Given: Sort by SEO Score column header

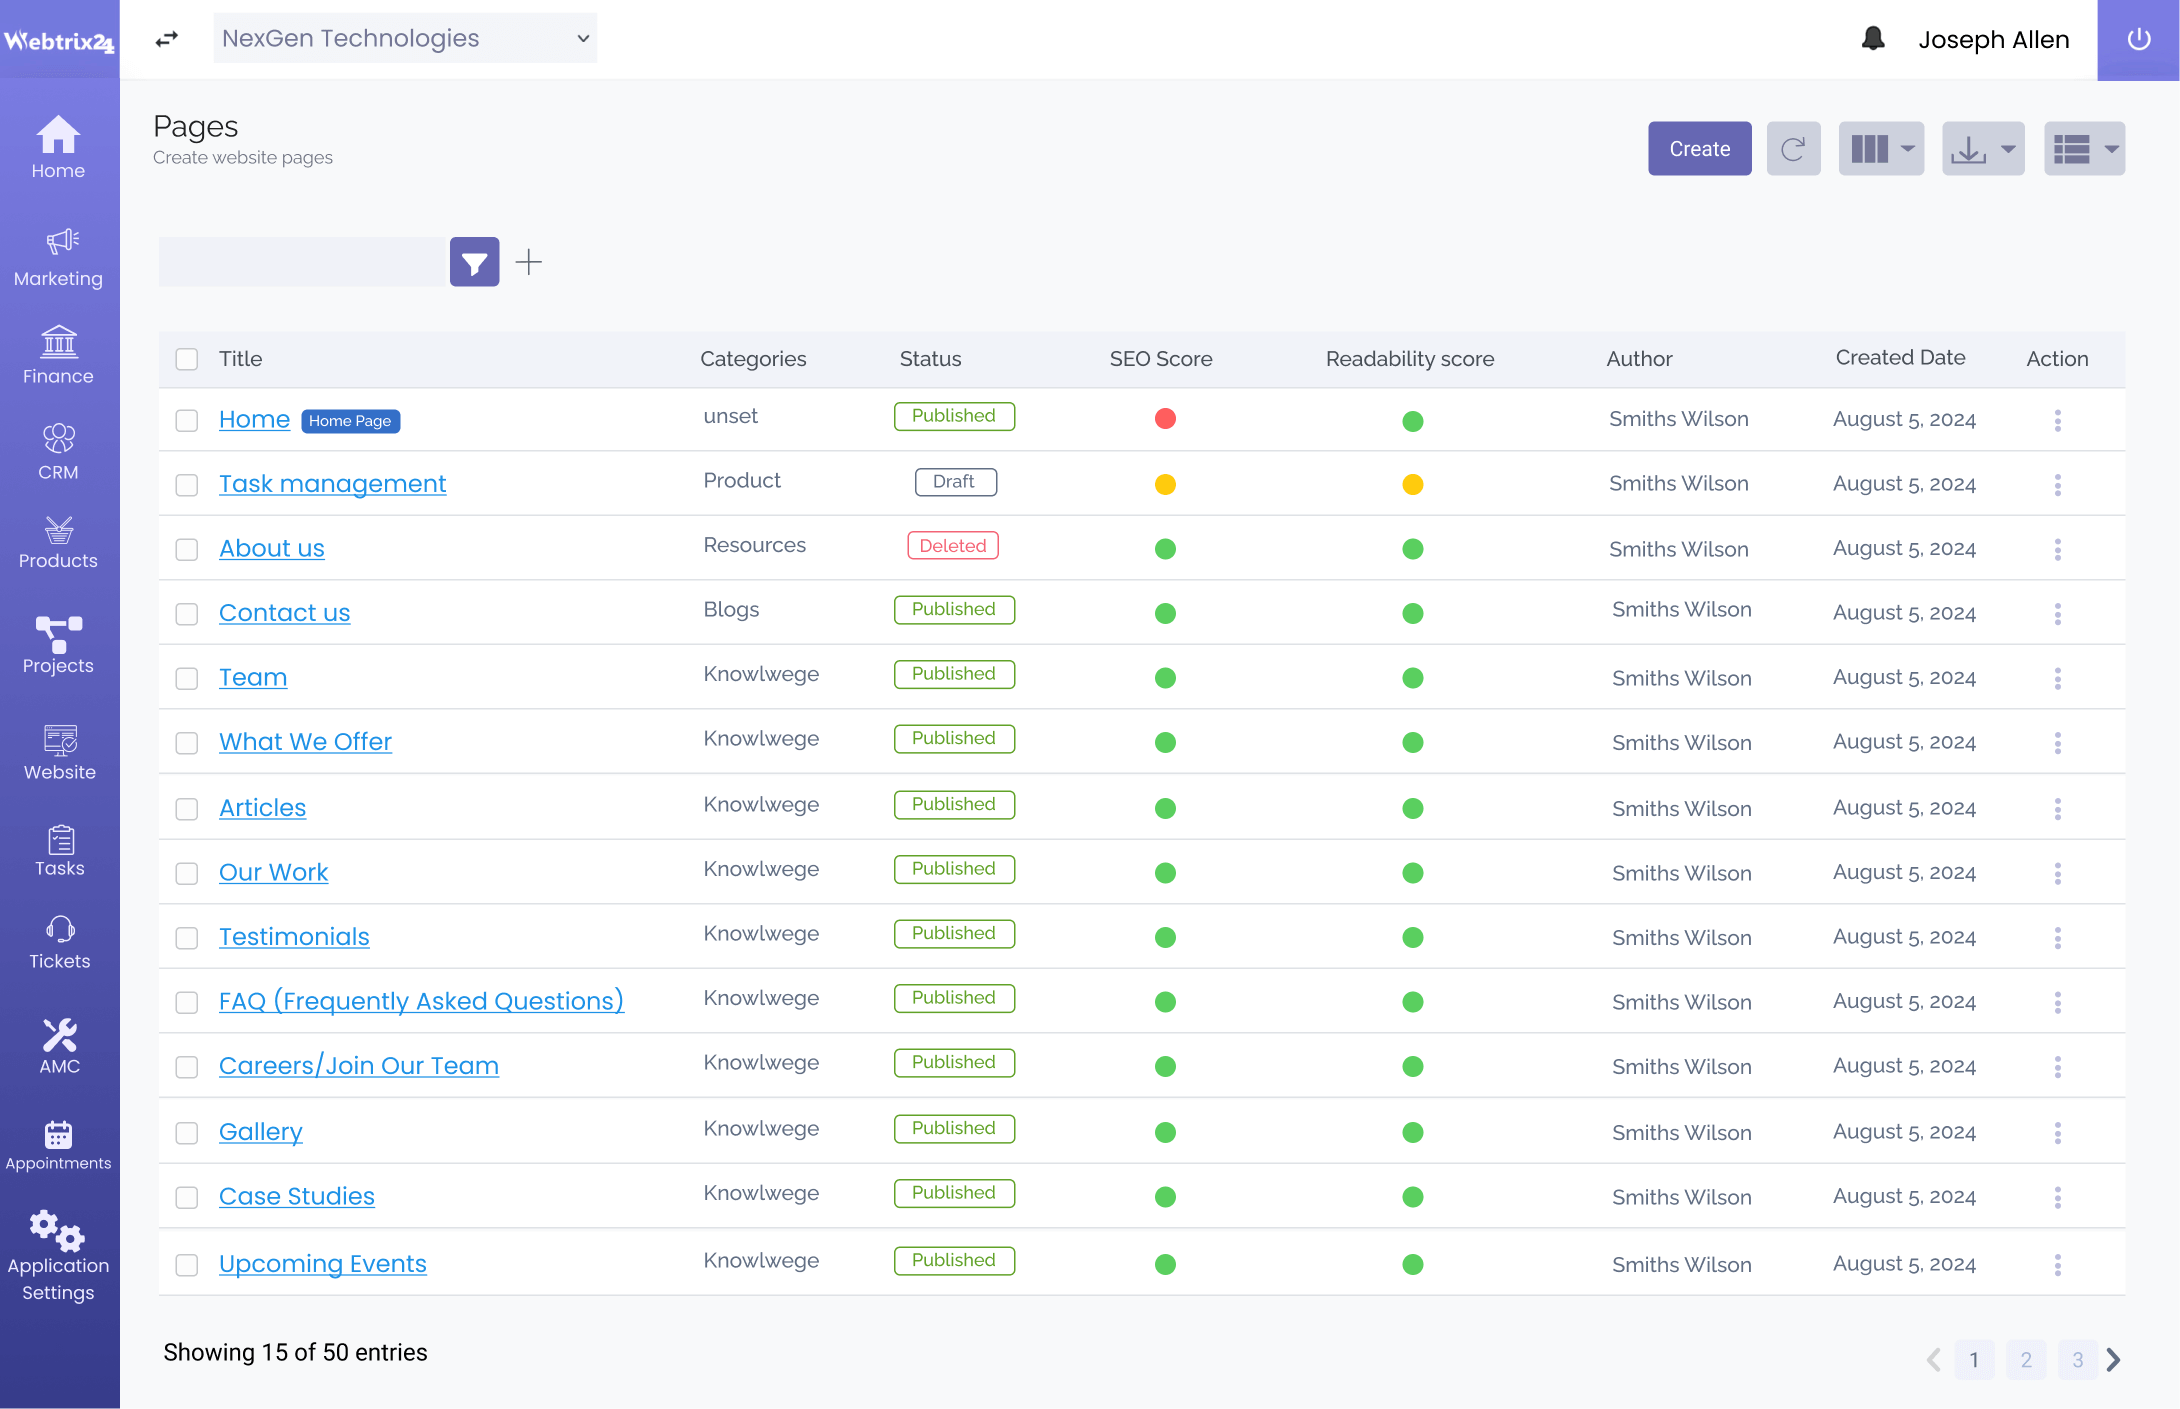Looking at the screenshot, I should [1161, 359].
